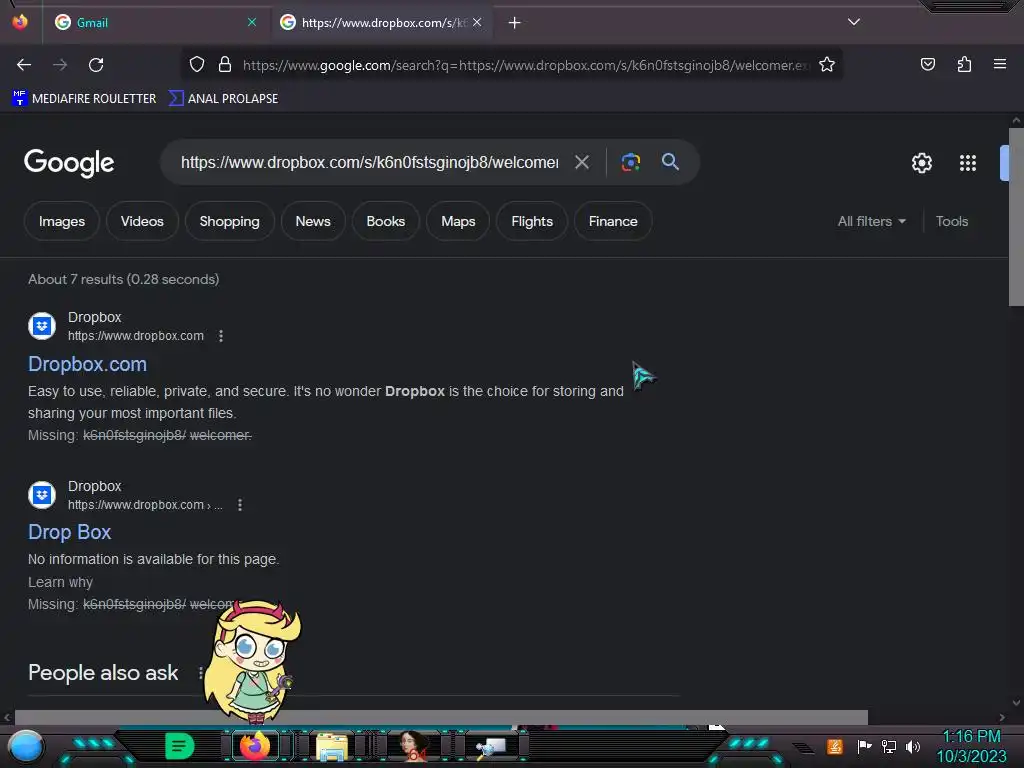This screenshot has width=1024, height=768.
Task: Open the green notes app in taskbar
Action: coord(179,746)
